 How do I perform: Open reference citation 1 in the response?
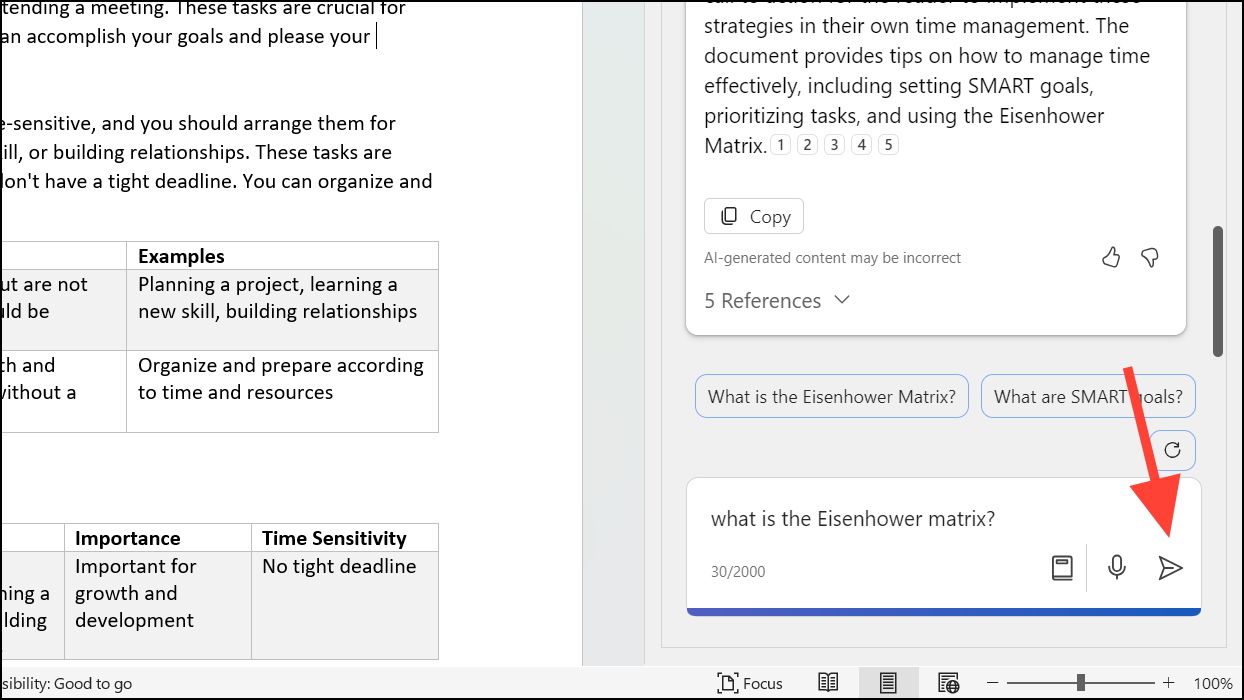tap(780, 145)
